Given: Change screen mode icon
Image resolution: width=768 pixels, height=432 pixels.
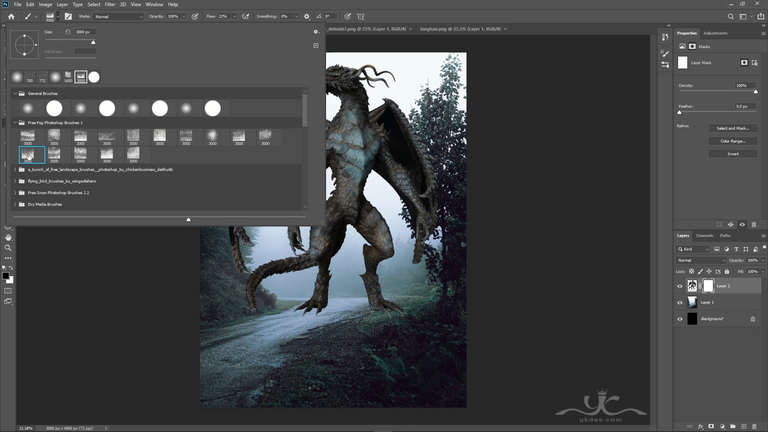Looking at the screenshot, I should coord(8,301).
